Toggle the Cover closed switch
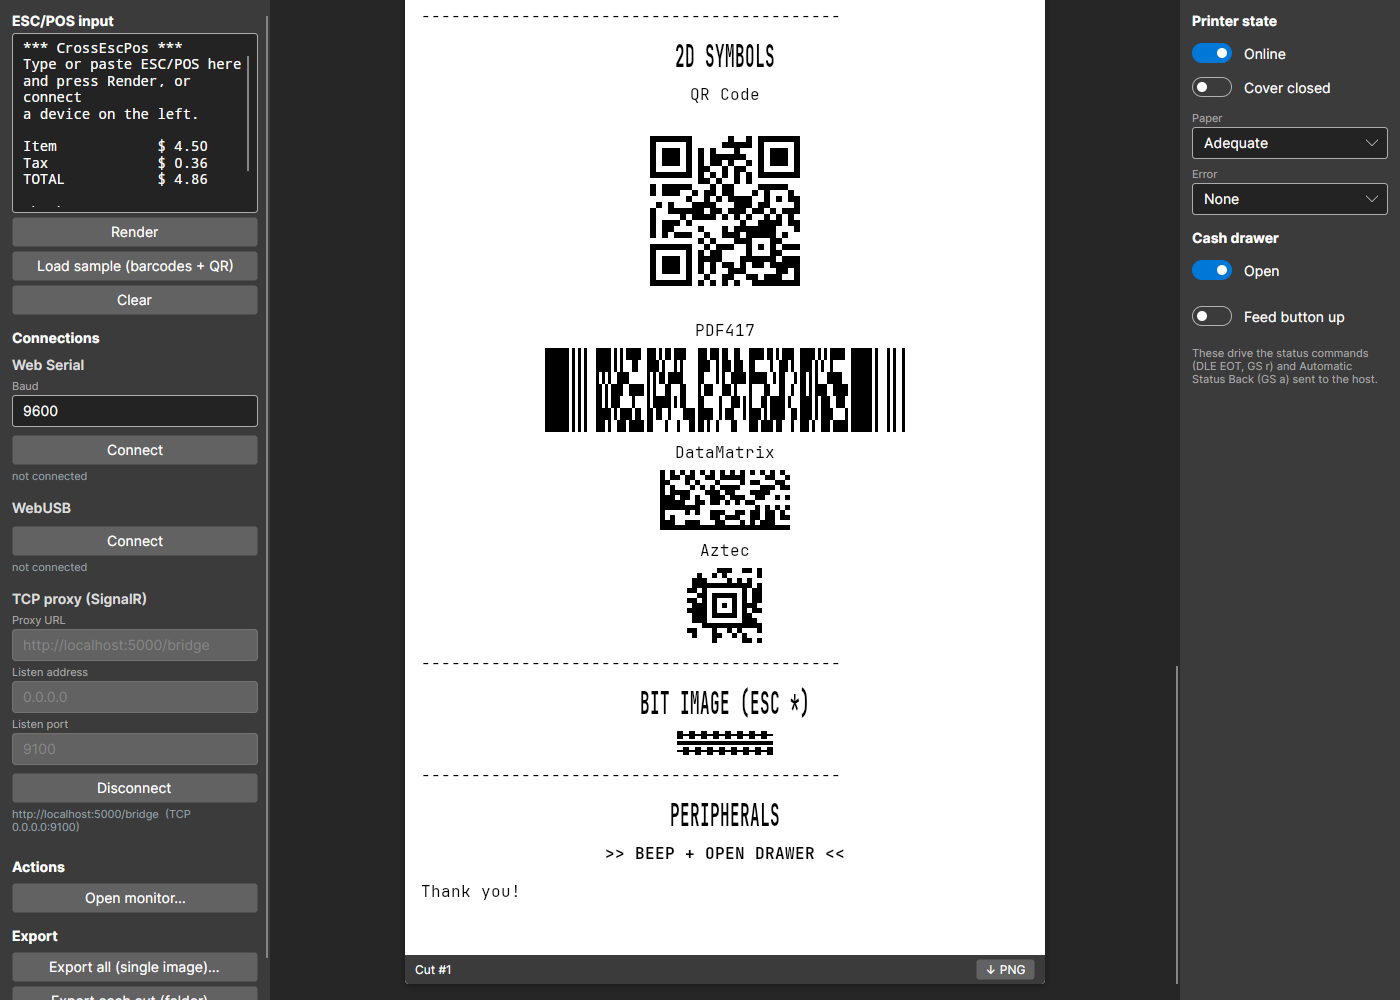1400x1000 pixels. coord(1211,88)
